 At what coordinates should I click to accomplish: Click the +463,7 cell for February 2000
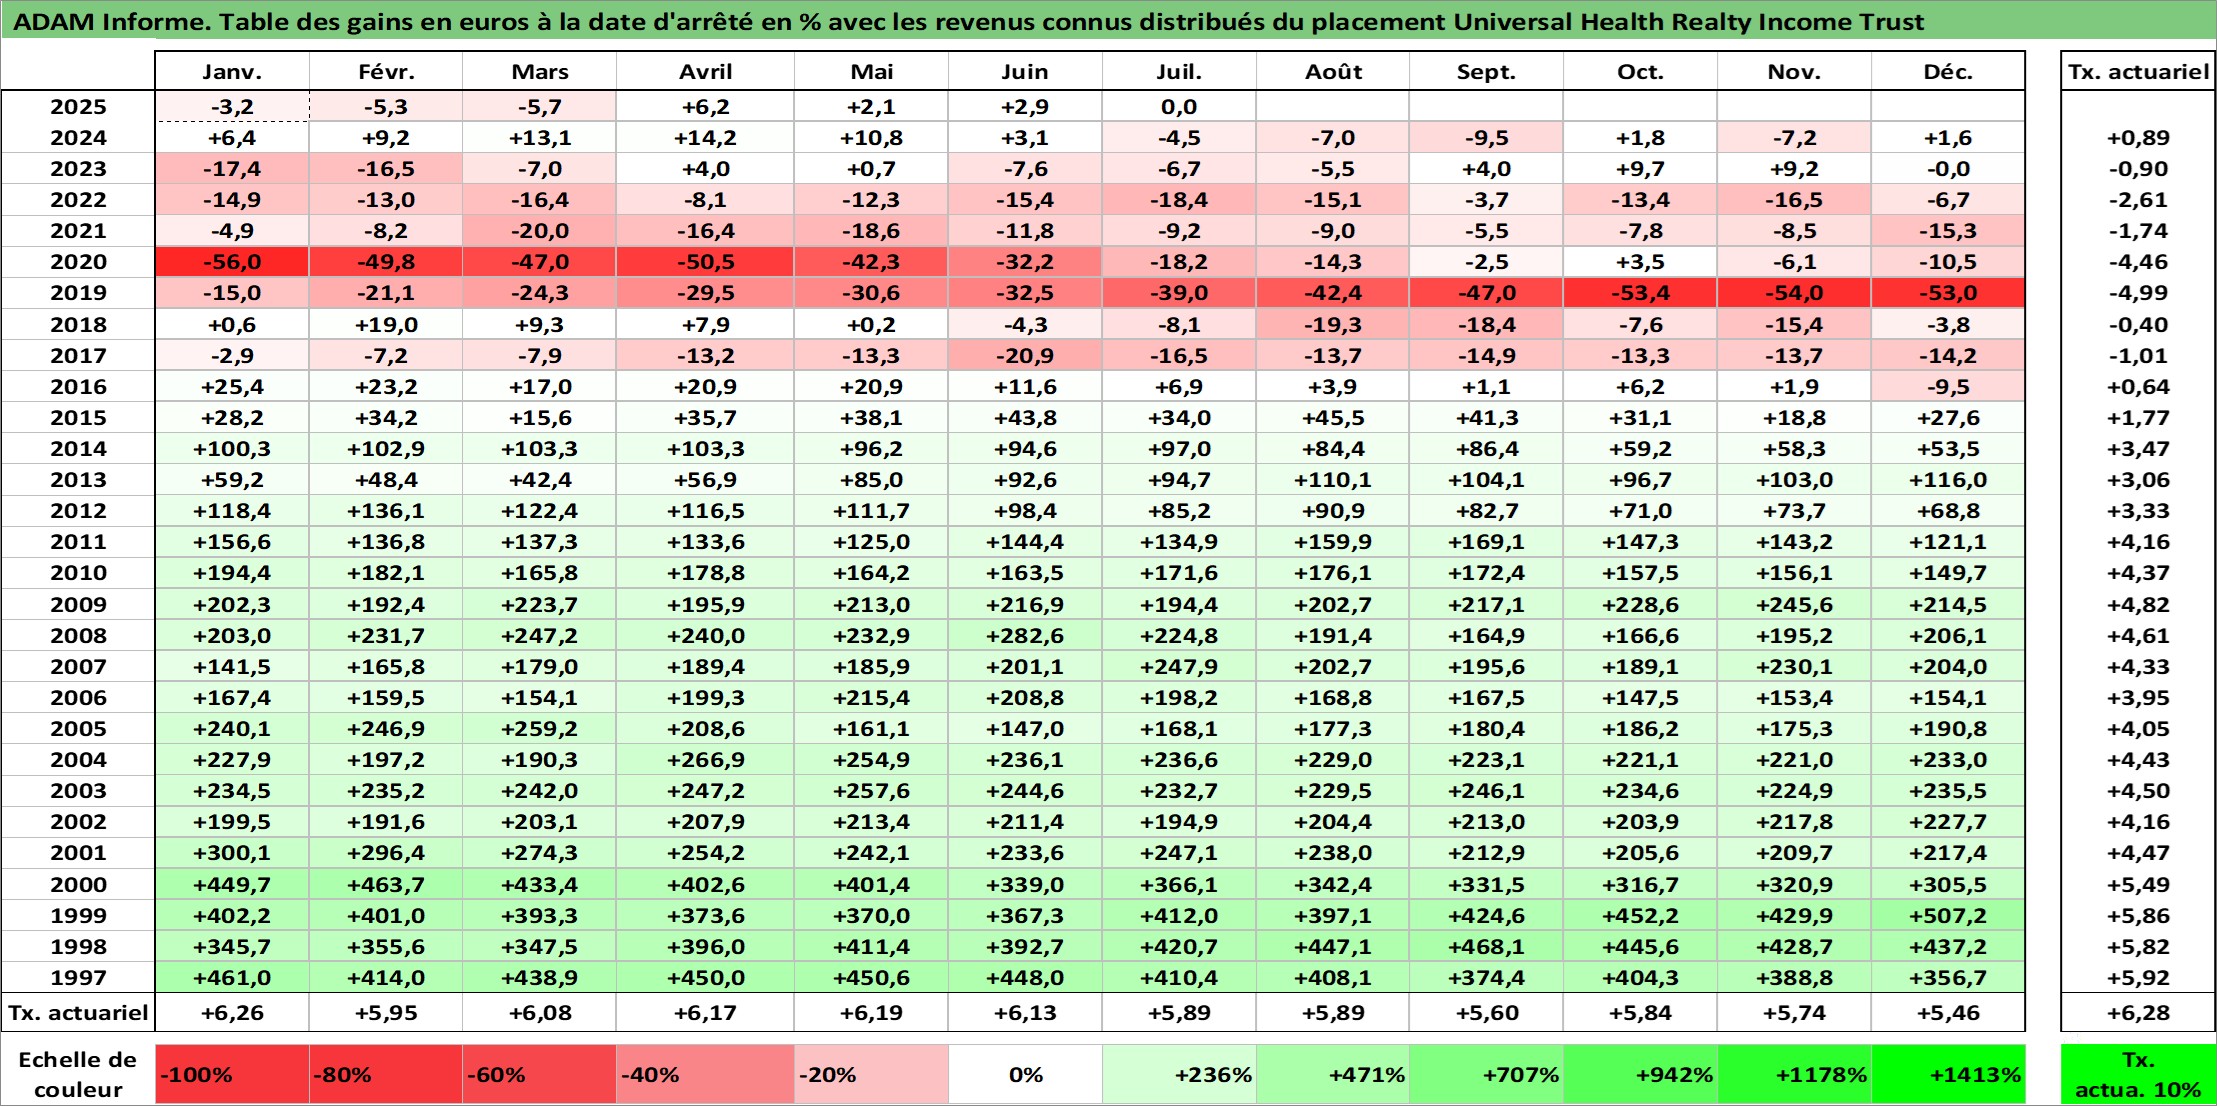click(386, 885)
